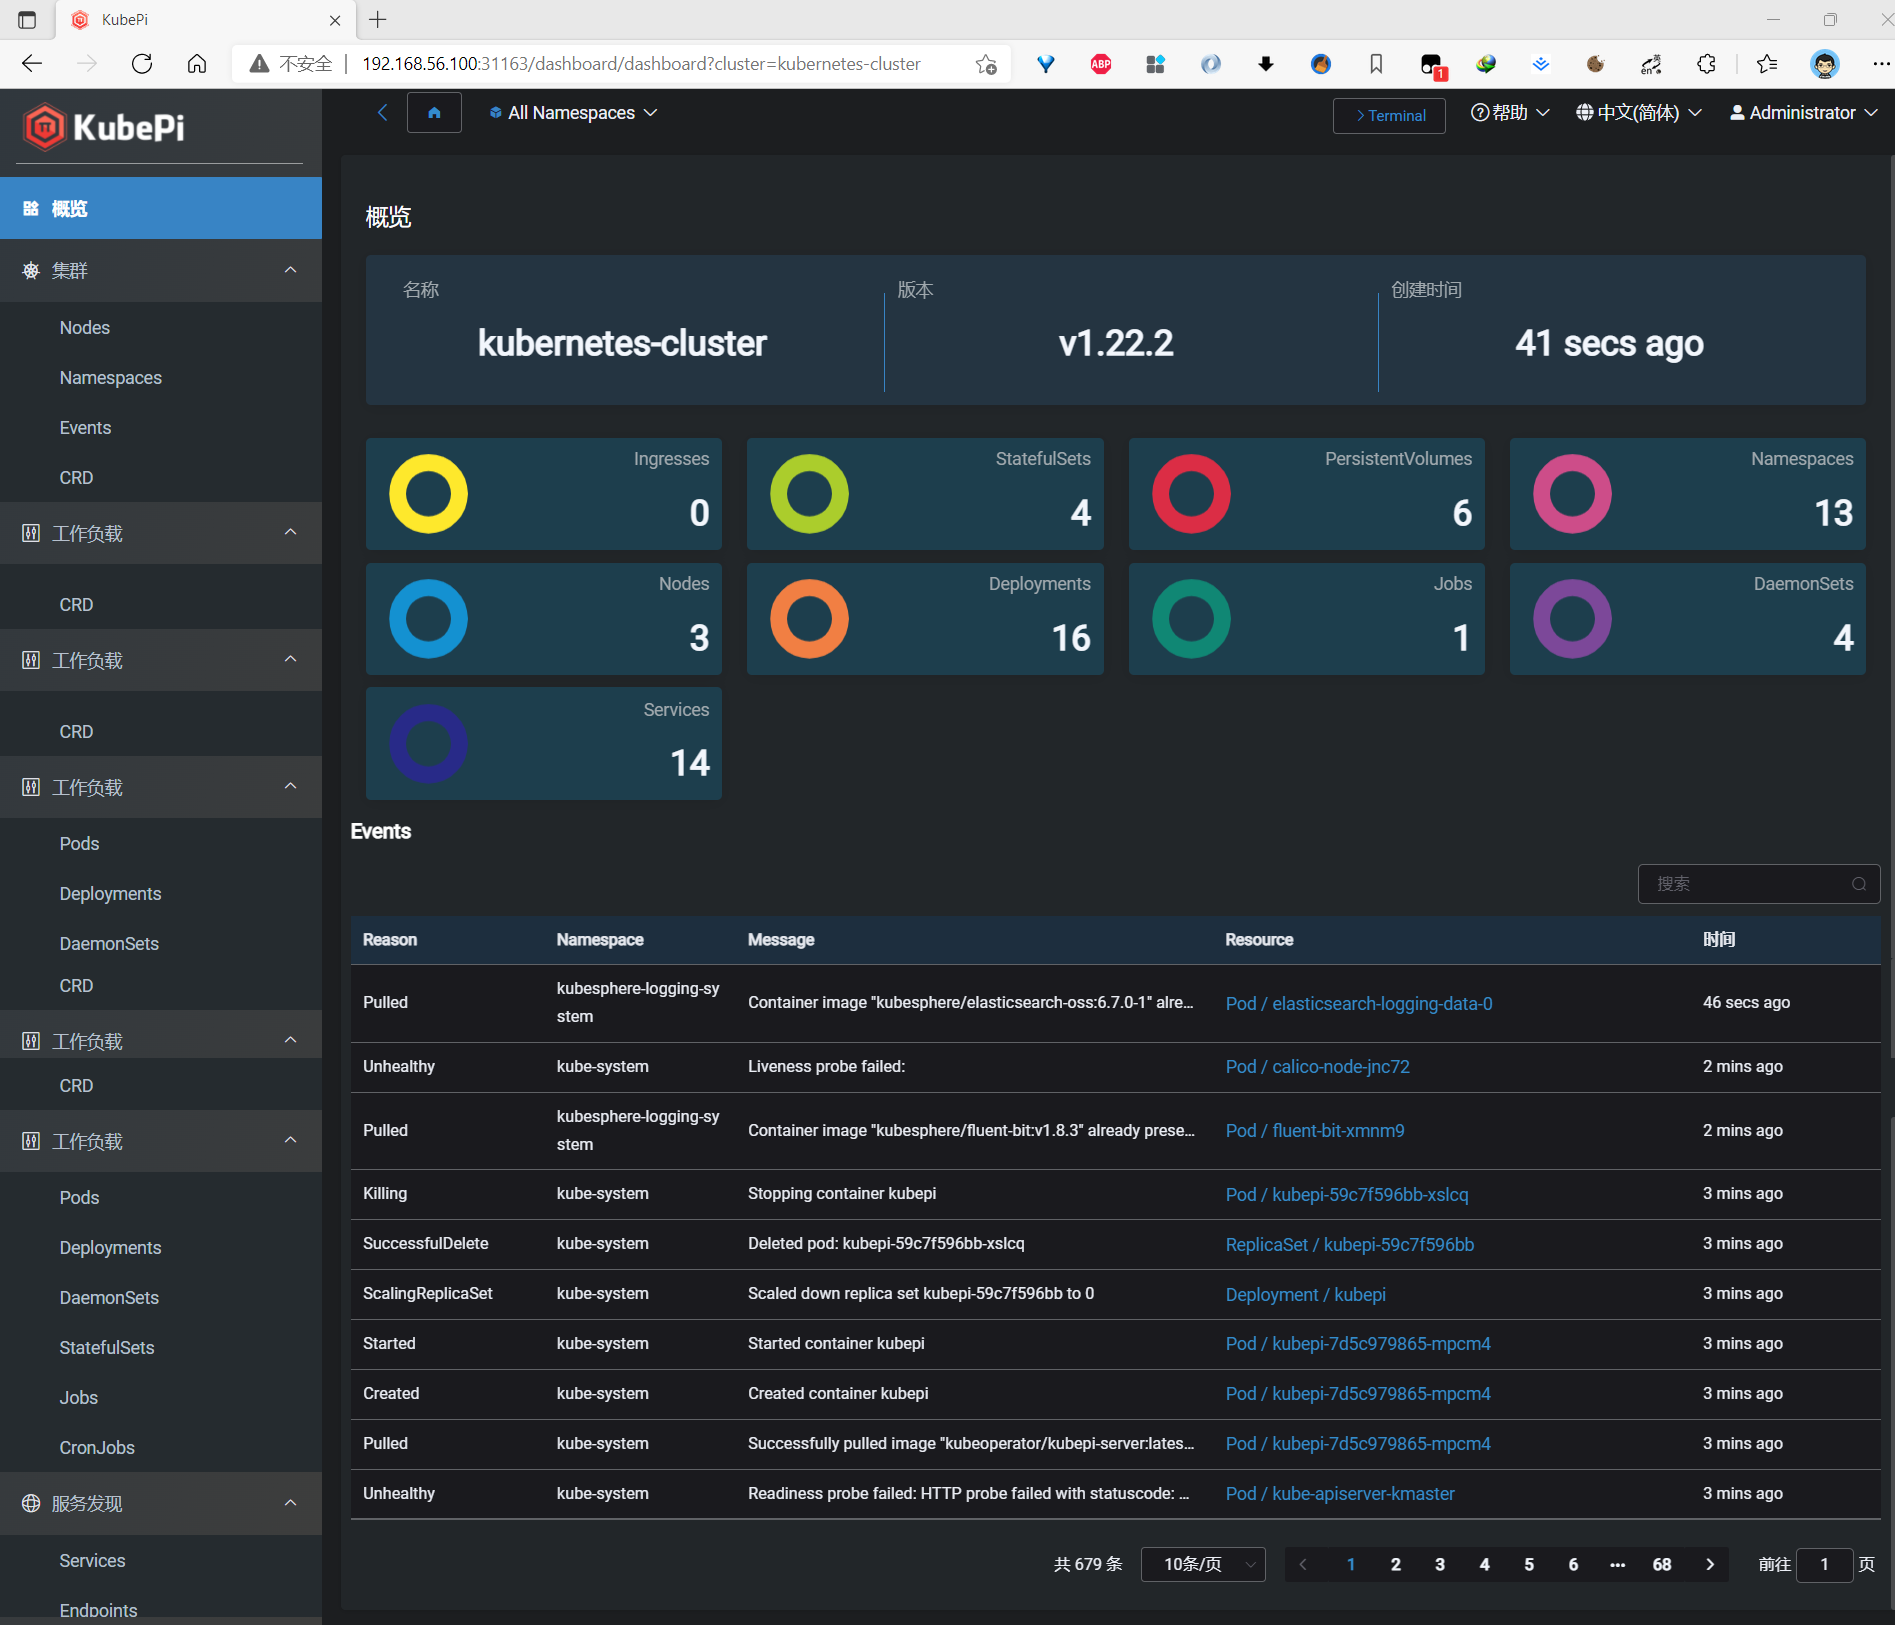Open Nodes in the sidebar
Viewport: 1895px width, 1625px height.
84,328
